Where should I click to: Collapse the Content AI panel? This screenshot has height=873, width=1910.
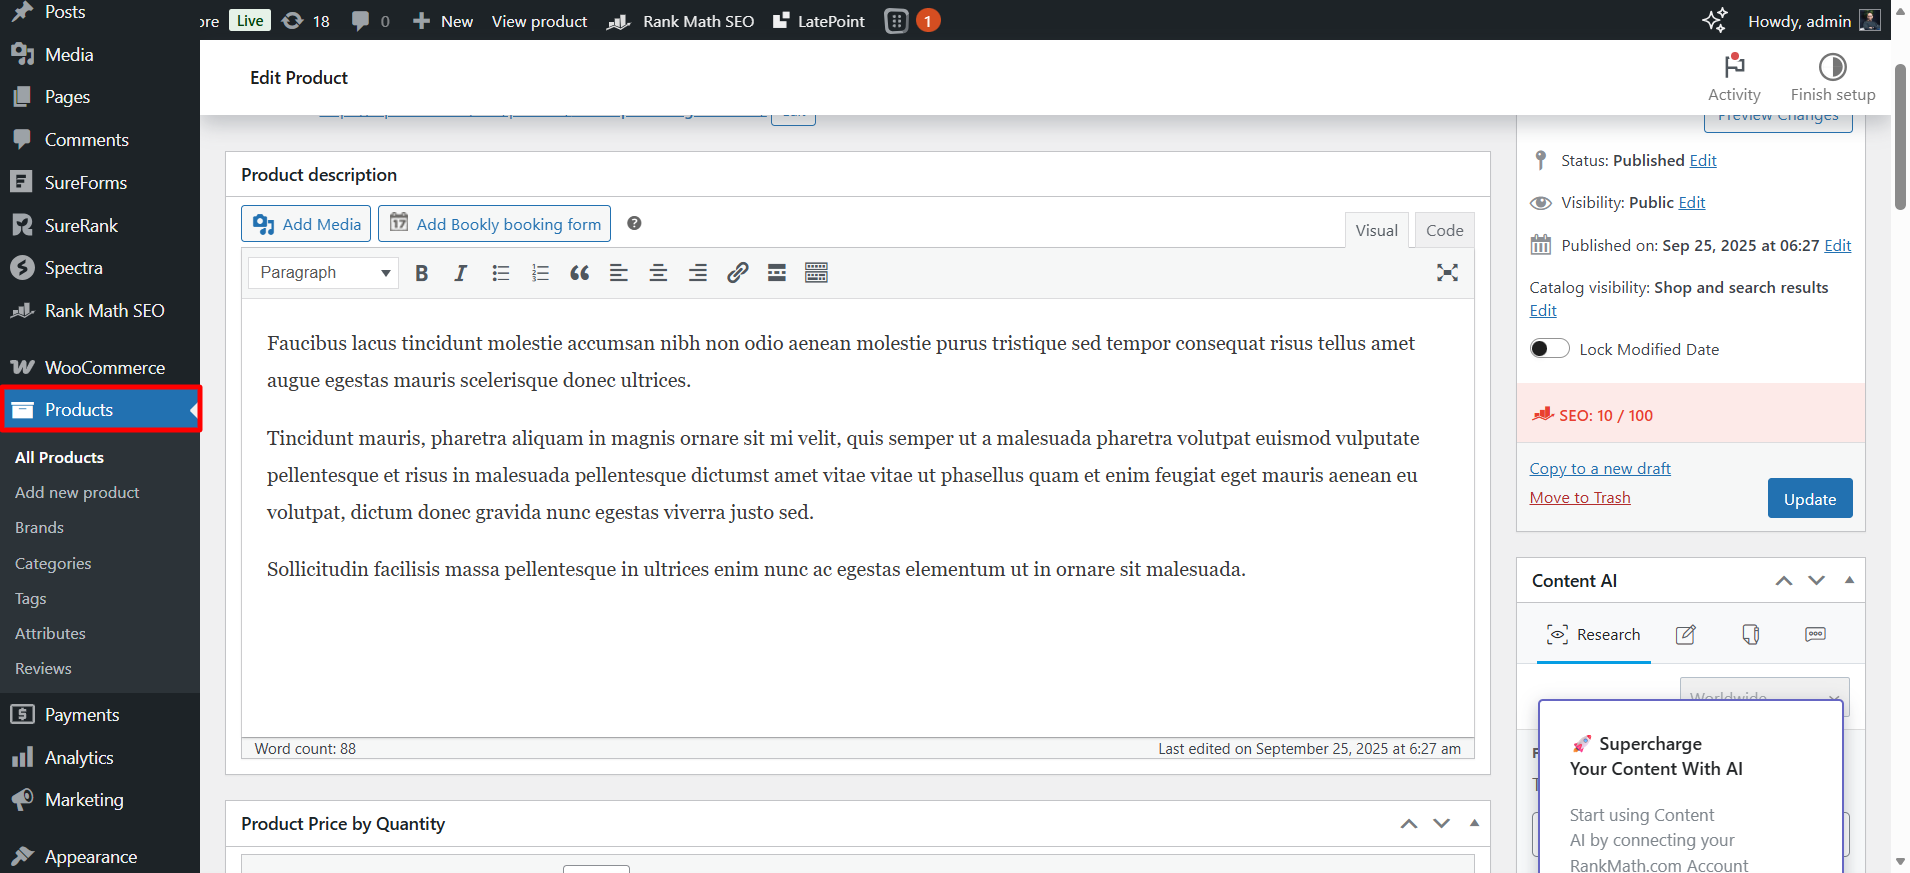coord(1849,581)
